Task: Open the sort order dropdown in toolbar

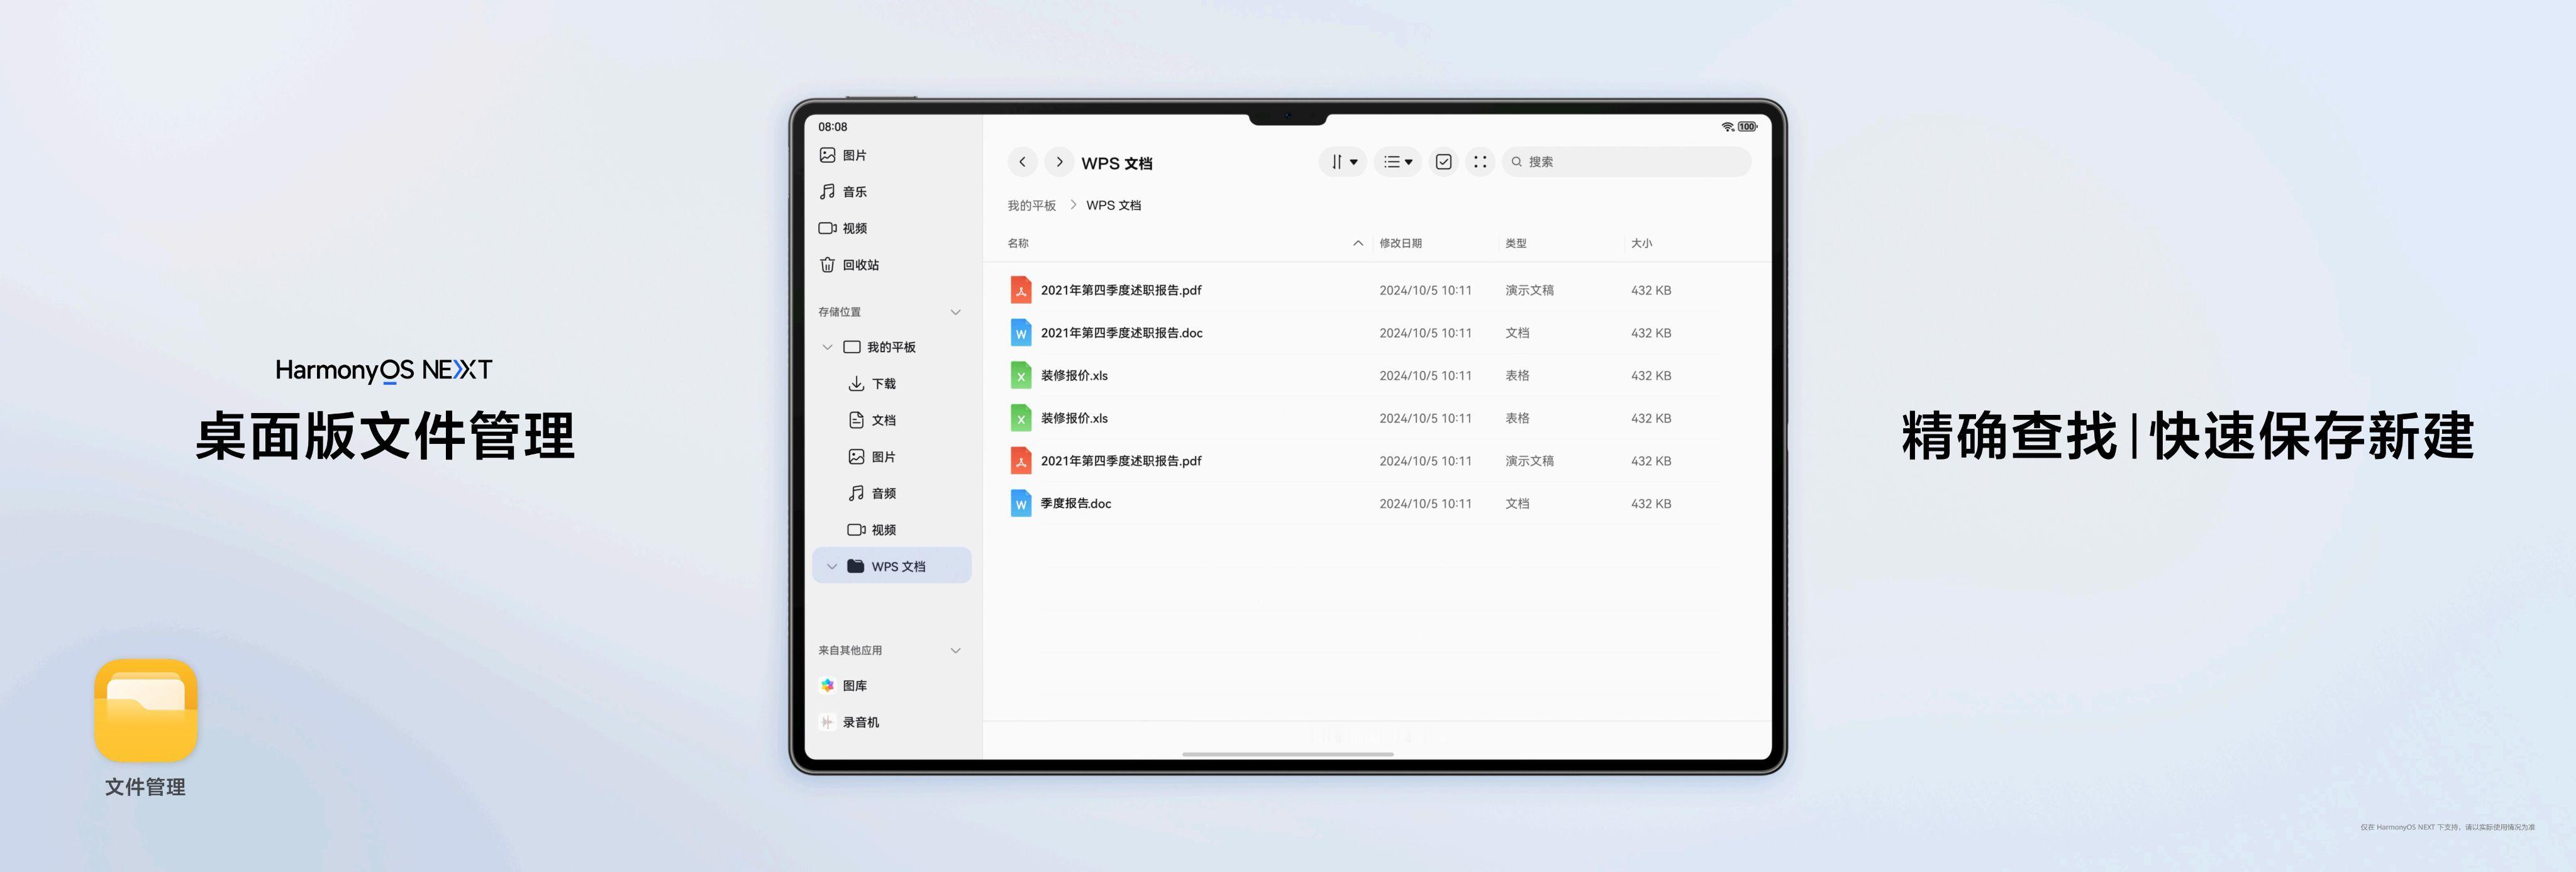Action: pos(1343,162)
